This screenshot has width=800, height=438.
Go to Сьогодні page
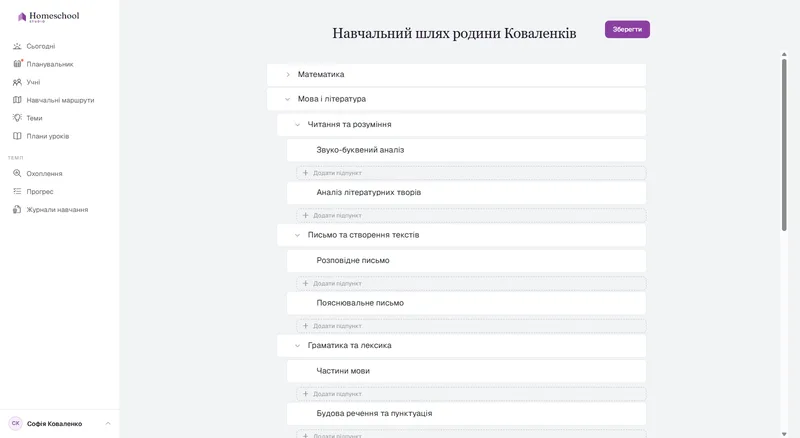click(41, 46)
